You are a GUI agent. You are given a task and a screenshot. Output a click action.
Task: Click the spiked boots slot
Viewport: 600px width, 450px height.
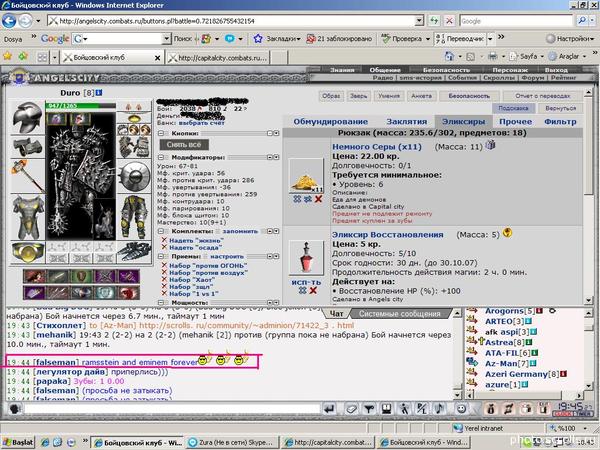[x=134, y=252]
